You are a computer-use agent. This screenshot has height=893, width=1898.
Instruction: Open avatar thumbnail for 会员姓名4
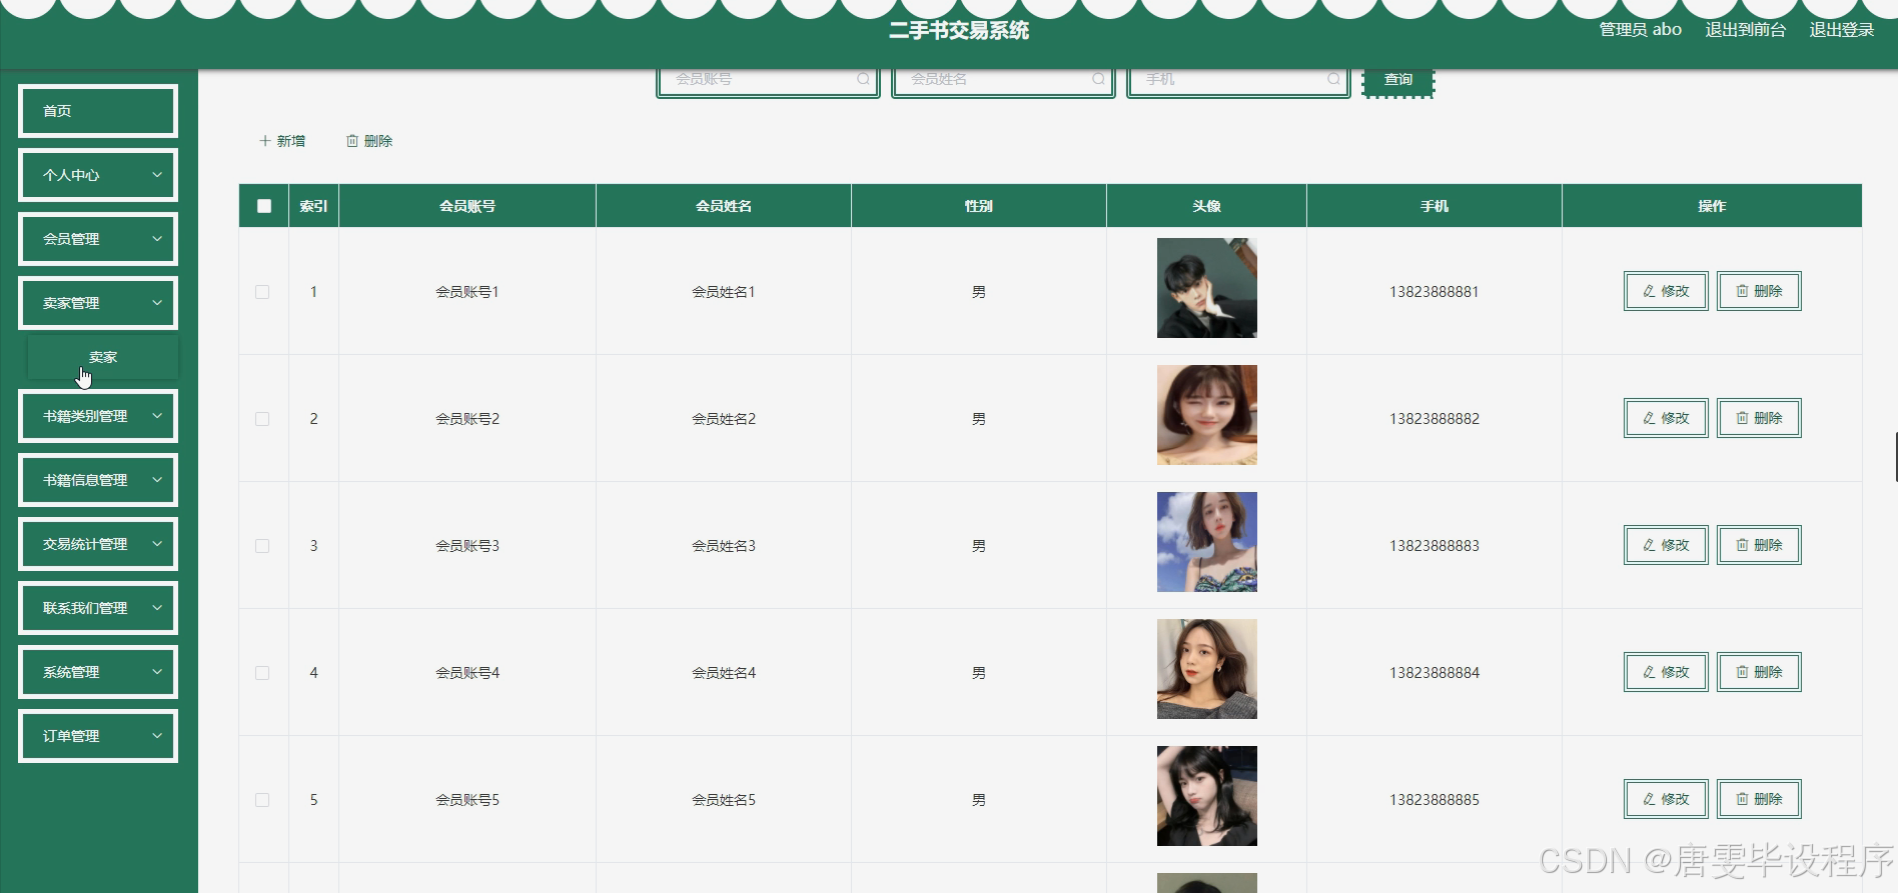(1207, 669)
